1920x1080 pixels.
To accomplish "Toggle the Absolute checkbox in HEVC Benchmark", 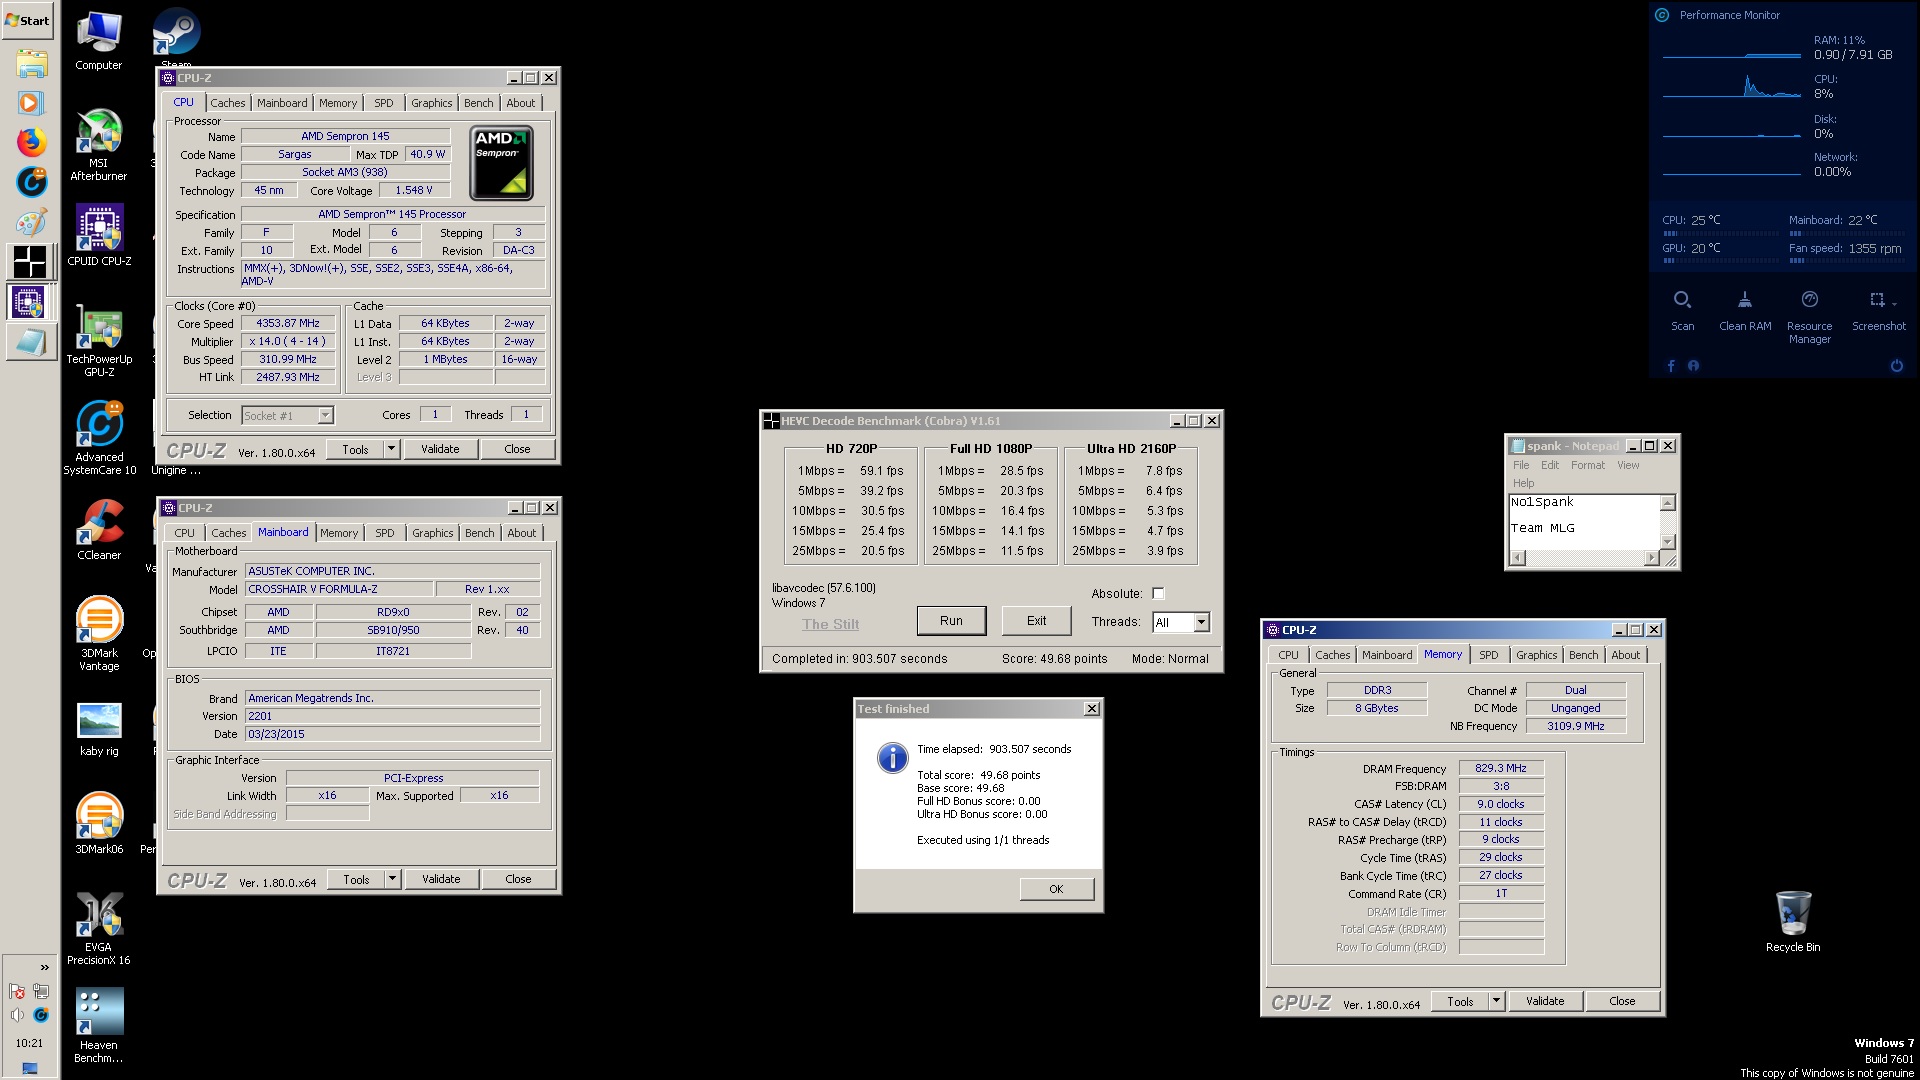I will point(1158,594).
